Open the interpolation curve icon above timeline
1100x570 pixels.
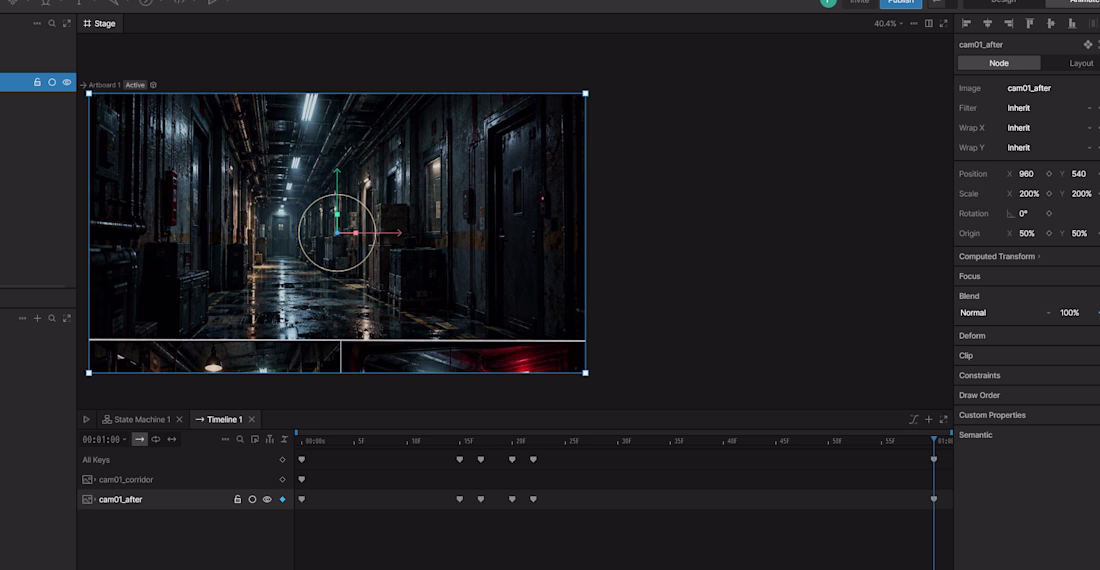click(913, 419)
